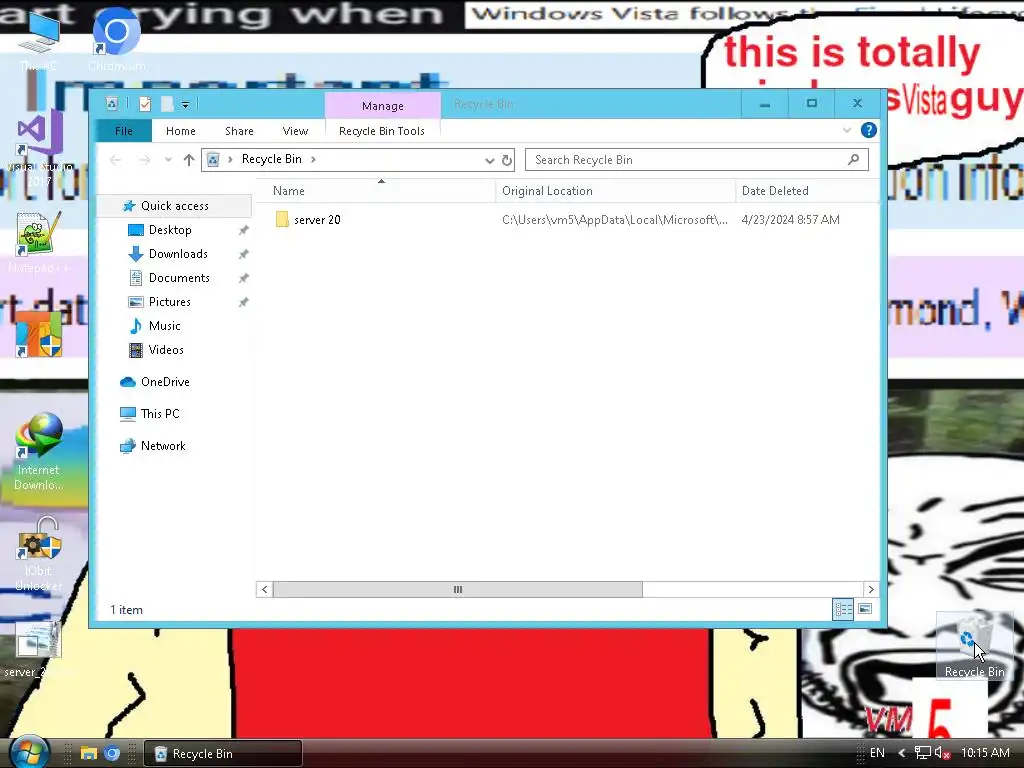Screen dimensions: 1024x768
Task: Launch Chromium from the taskbar
Action: pyautogui.click(x=112, y=754)
